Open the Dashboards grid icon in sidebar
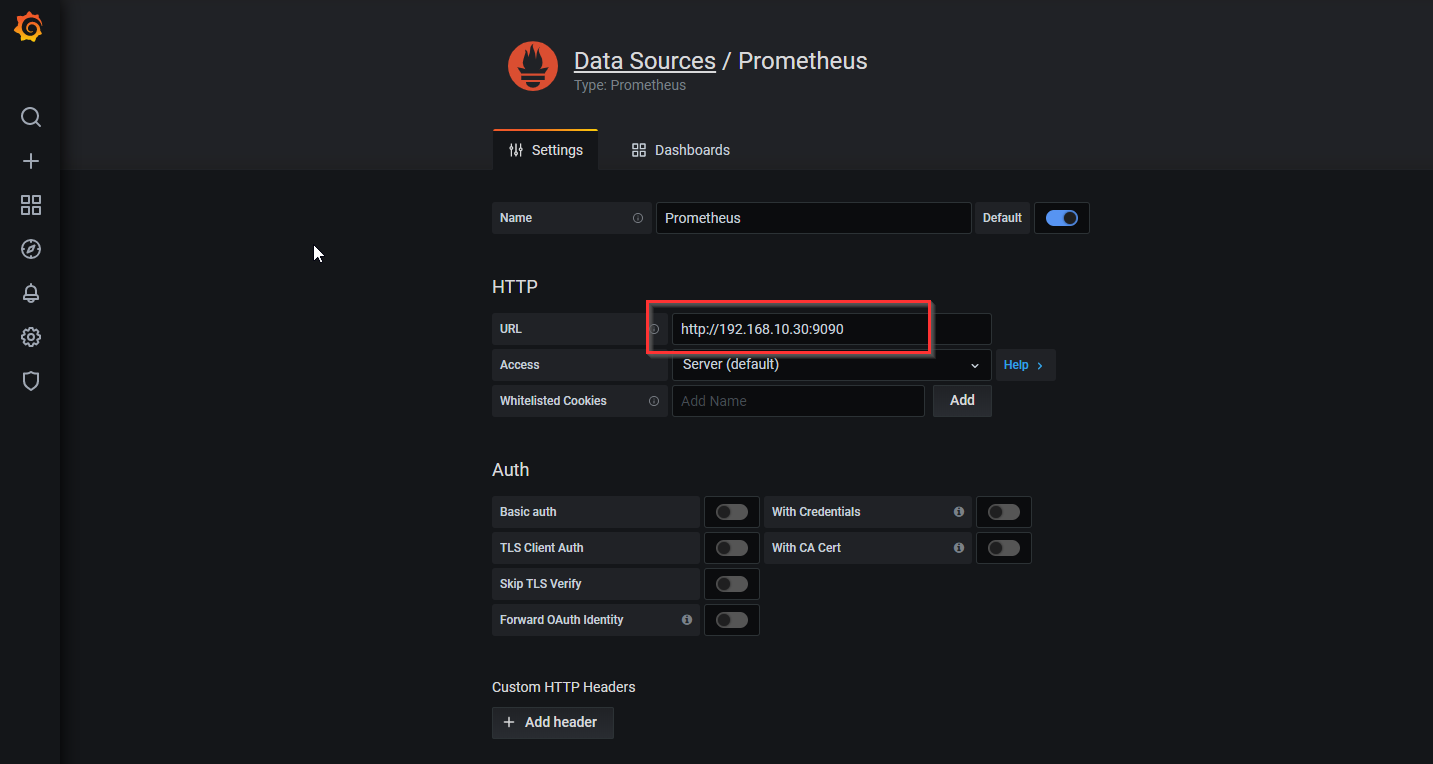The image size is (1433, 764). tap(31, 205)
